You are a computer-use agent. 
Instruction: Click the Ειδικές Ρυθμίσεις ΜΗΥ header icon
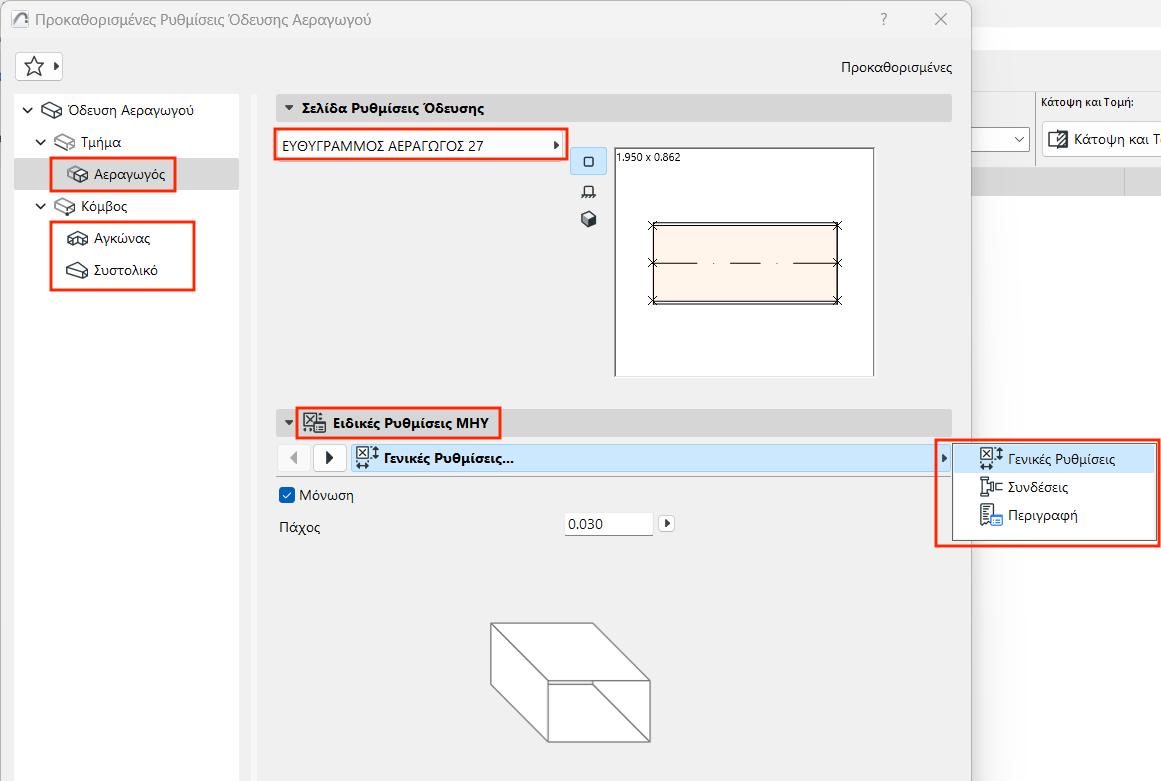pos(314,423)
